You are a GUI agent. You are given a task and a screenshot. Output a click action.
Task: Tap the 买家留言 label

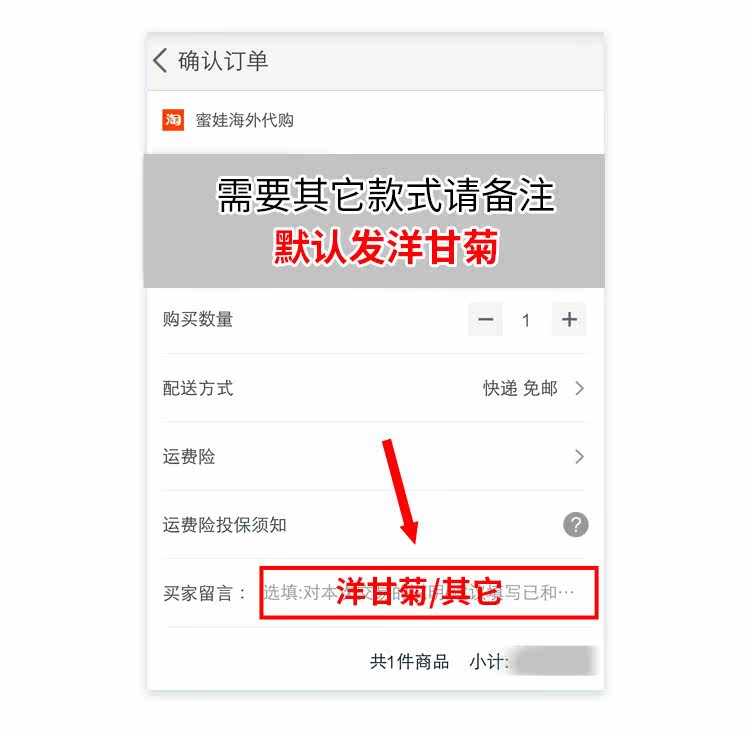click(205, 594)
